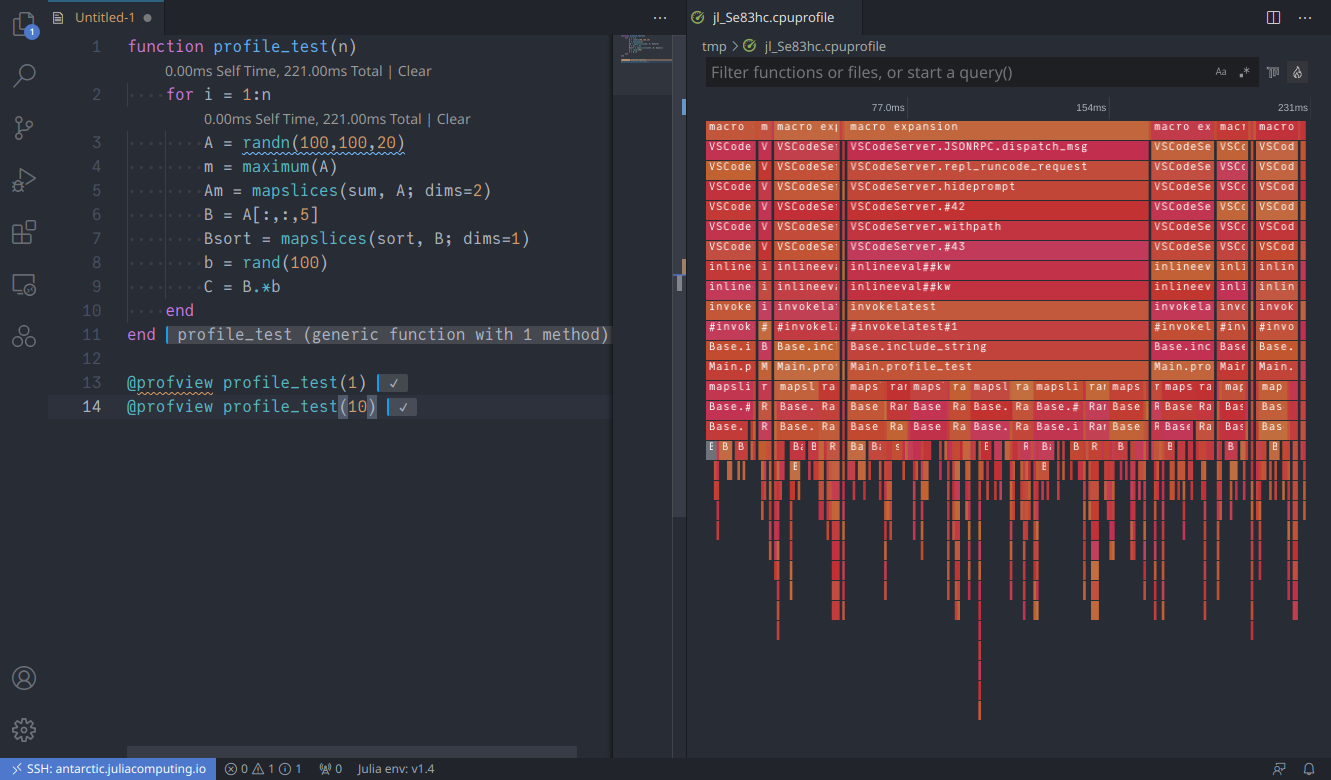Toggle match case in the profile filter
Image resolution: width=1331 pixels, height=780 pixels.
(1221, 71)
